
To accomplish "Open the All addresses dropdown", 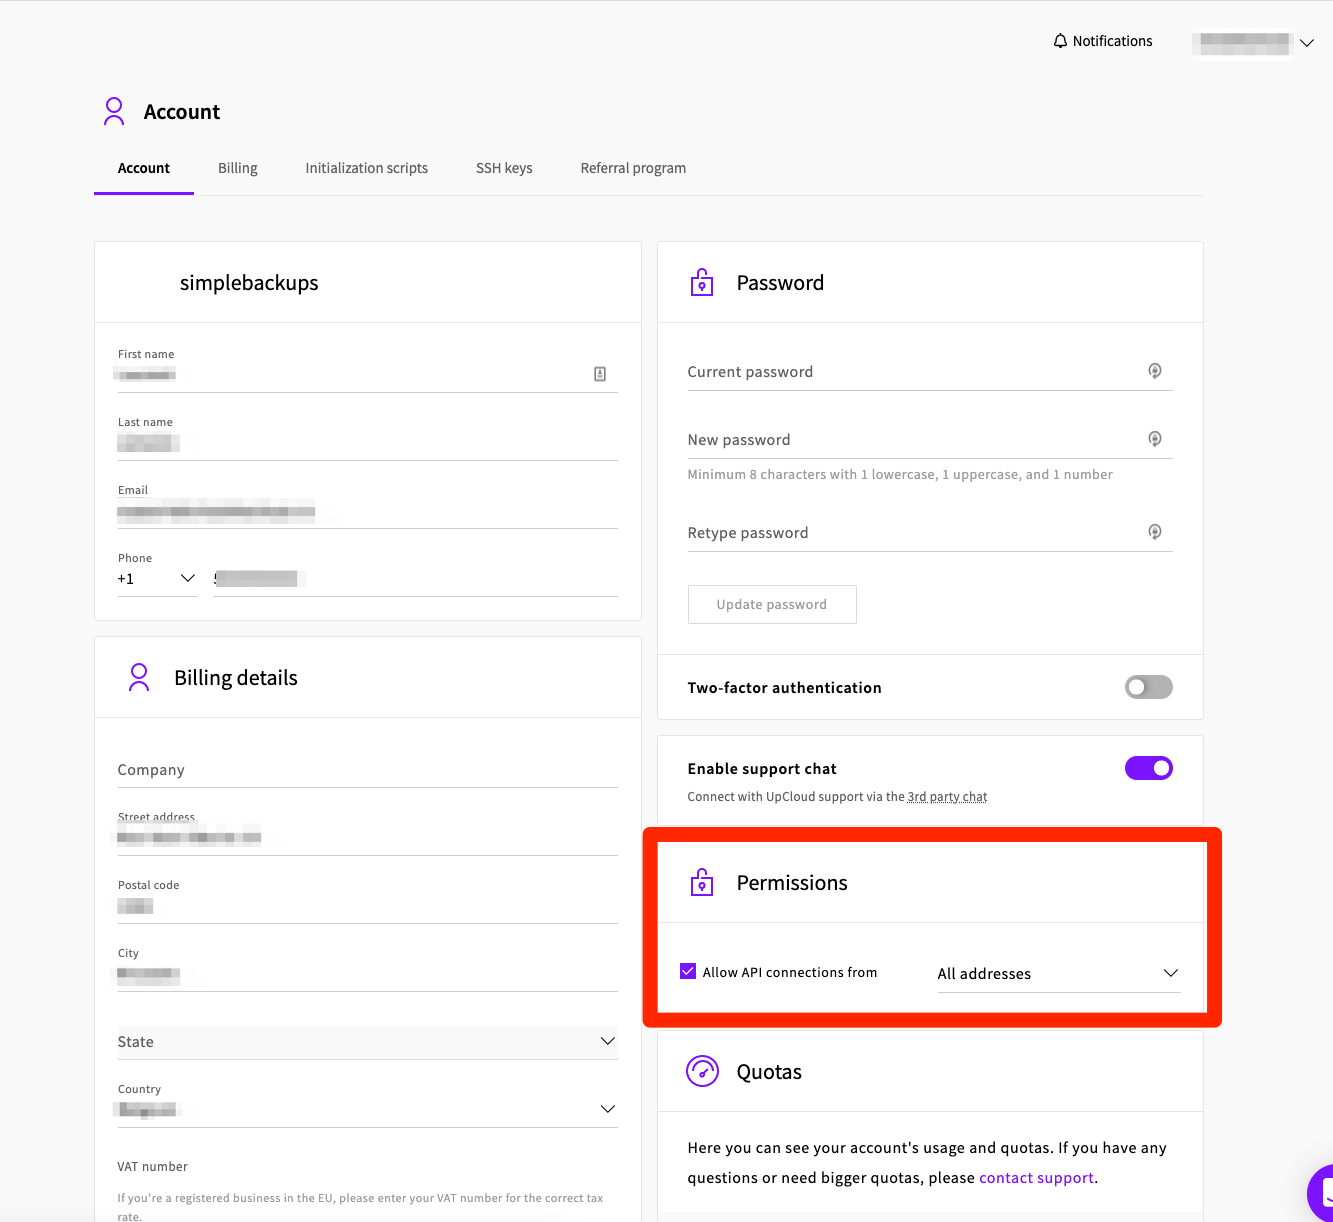I will (1058, 974).
